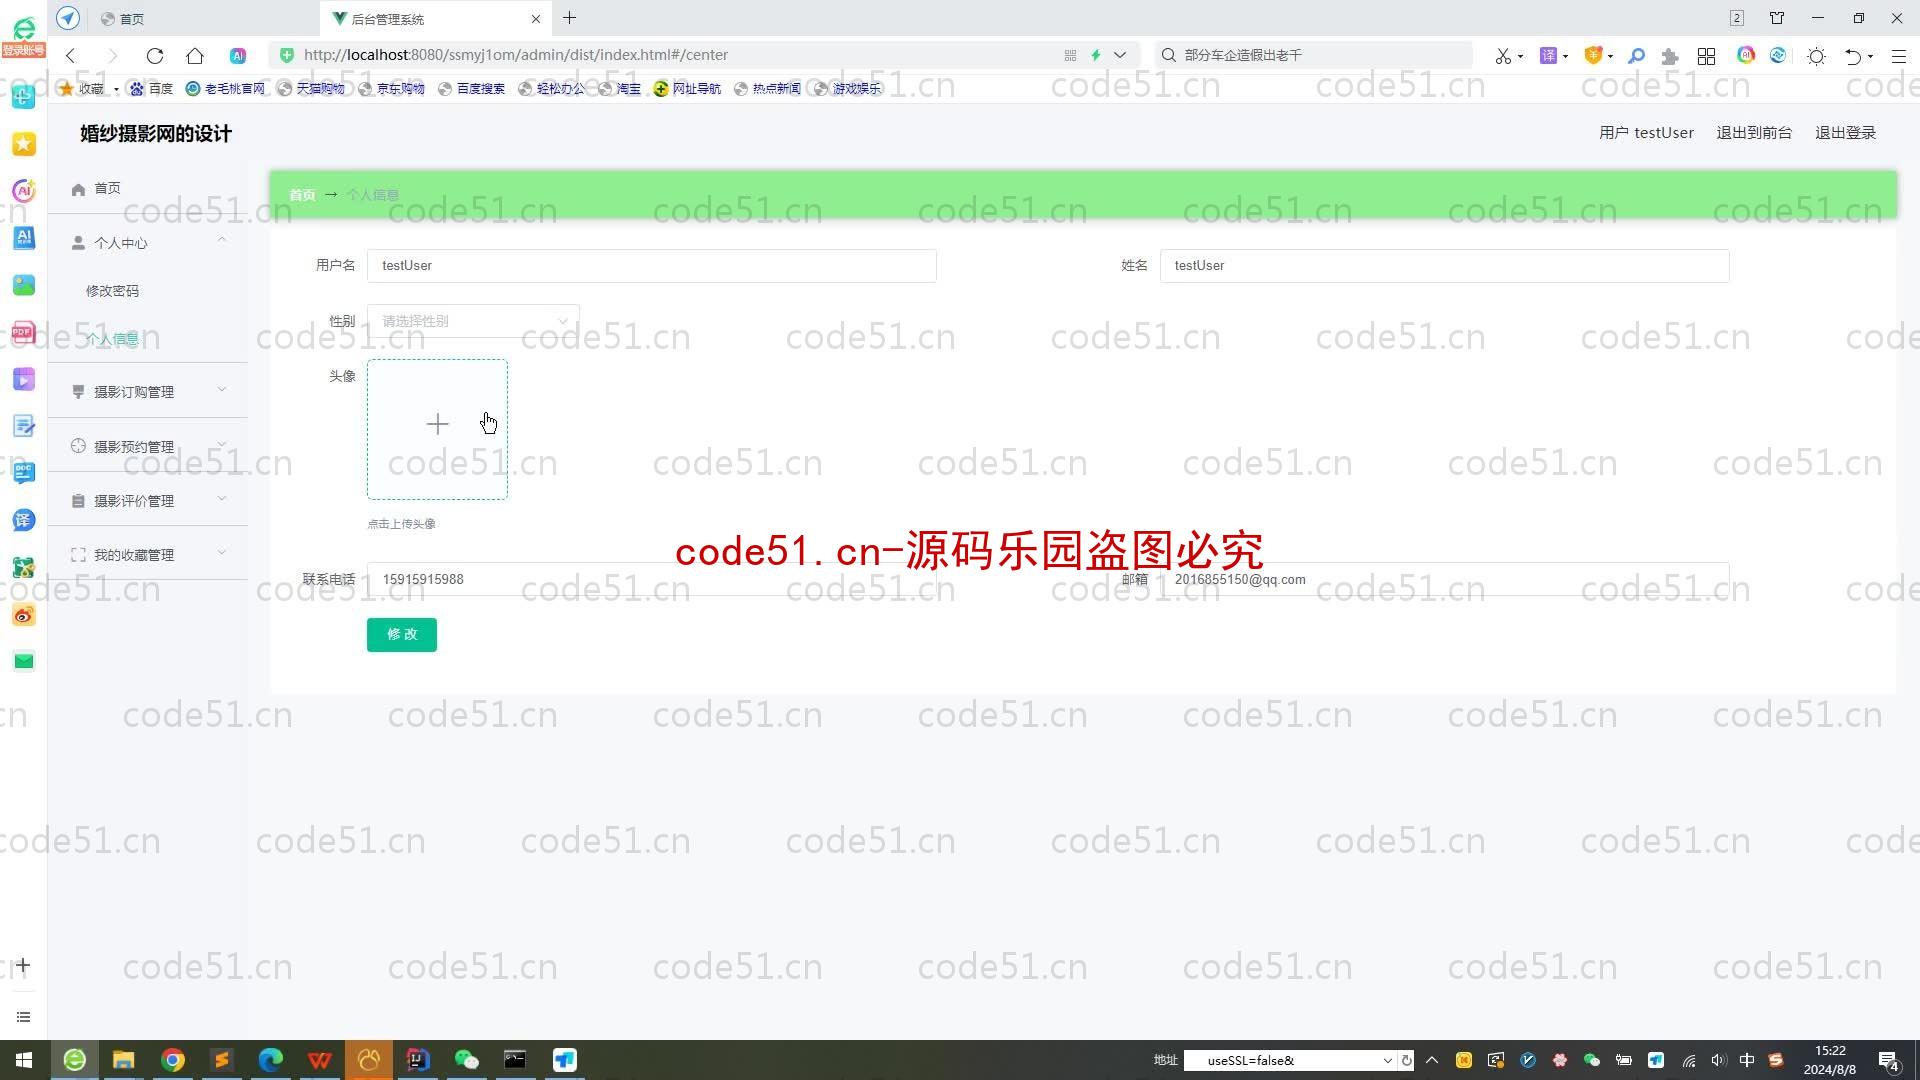Click the 用户名 input field
The image size is (1920, 1080).
pos(651,264)
